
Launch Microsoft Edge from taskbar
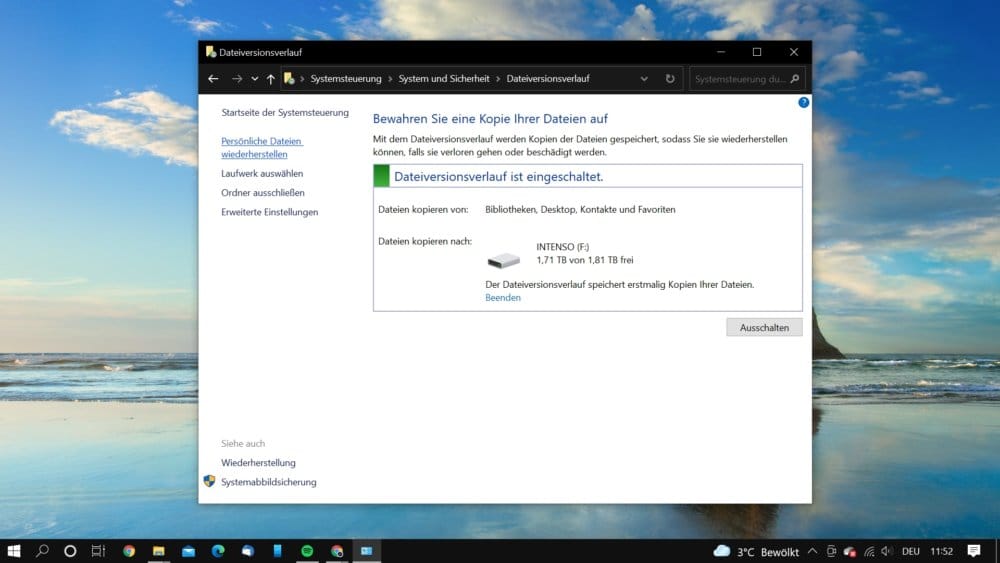tap(218, 551)
